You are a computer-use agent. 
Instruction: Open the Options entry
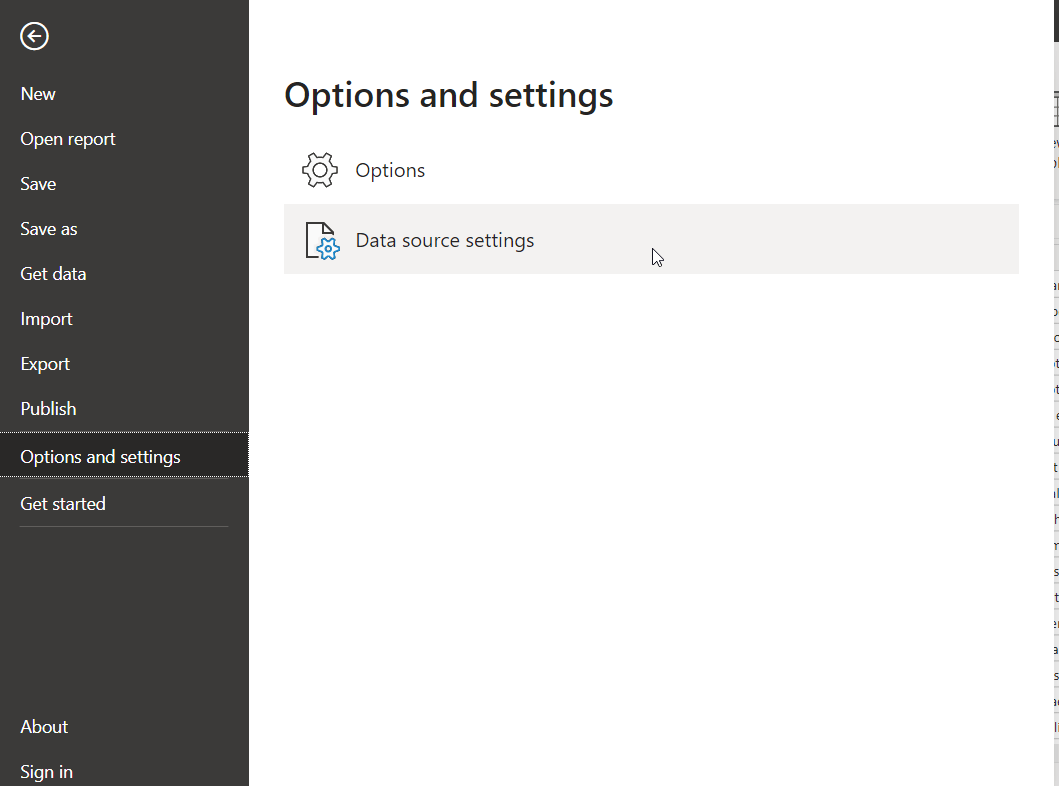[651, 170]
